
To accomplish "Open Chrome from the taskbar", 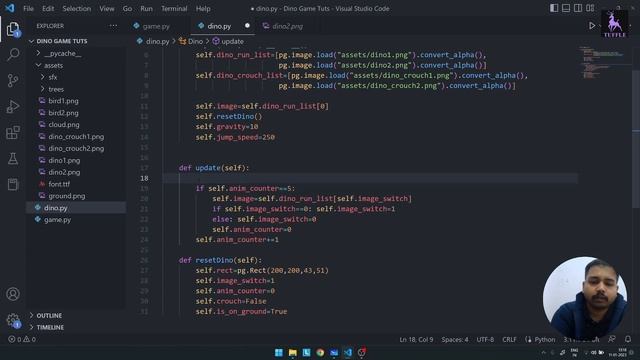I will tap(320, 353).
